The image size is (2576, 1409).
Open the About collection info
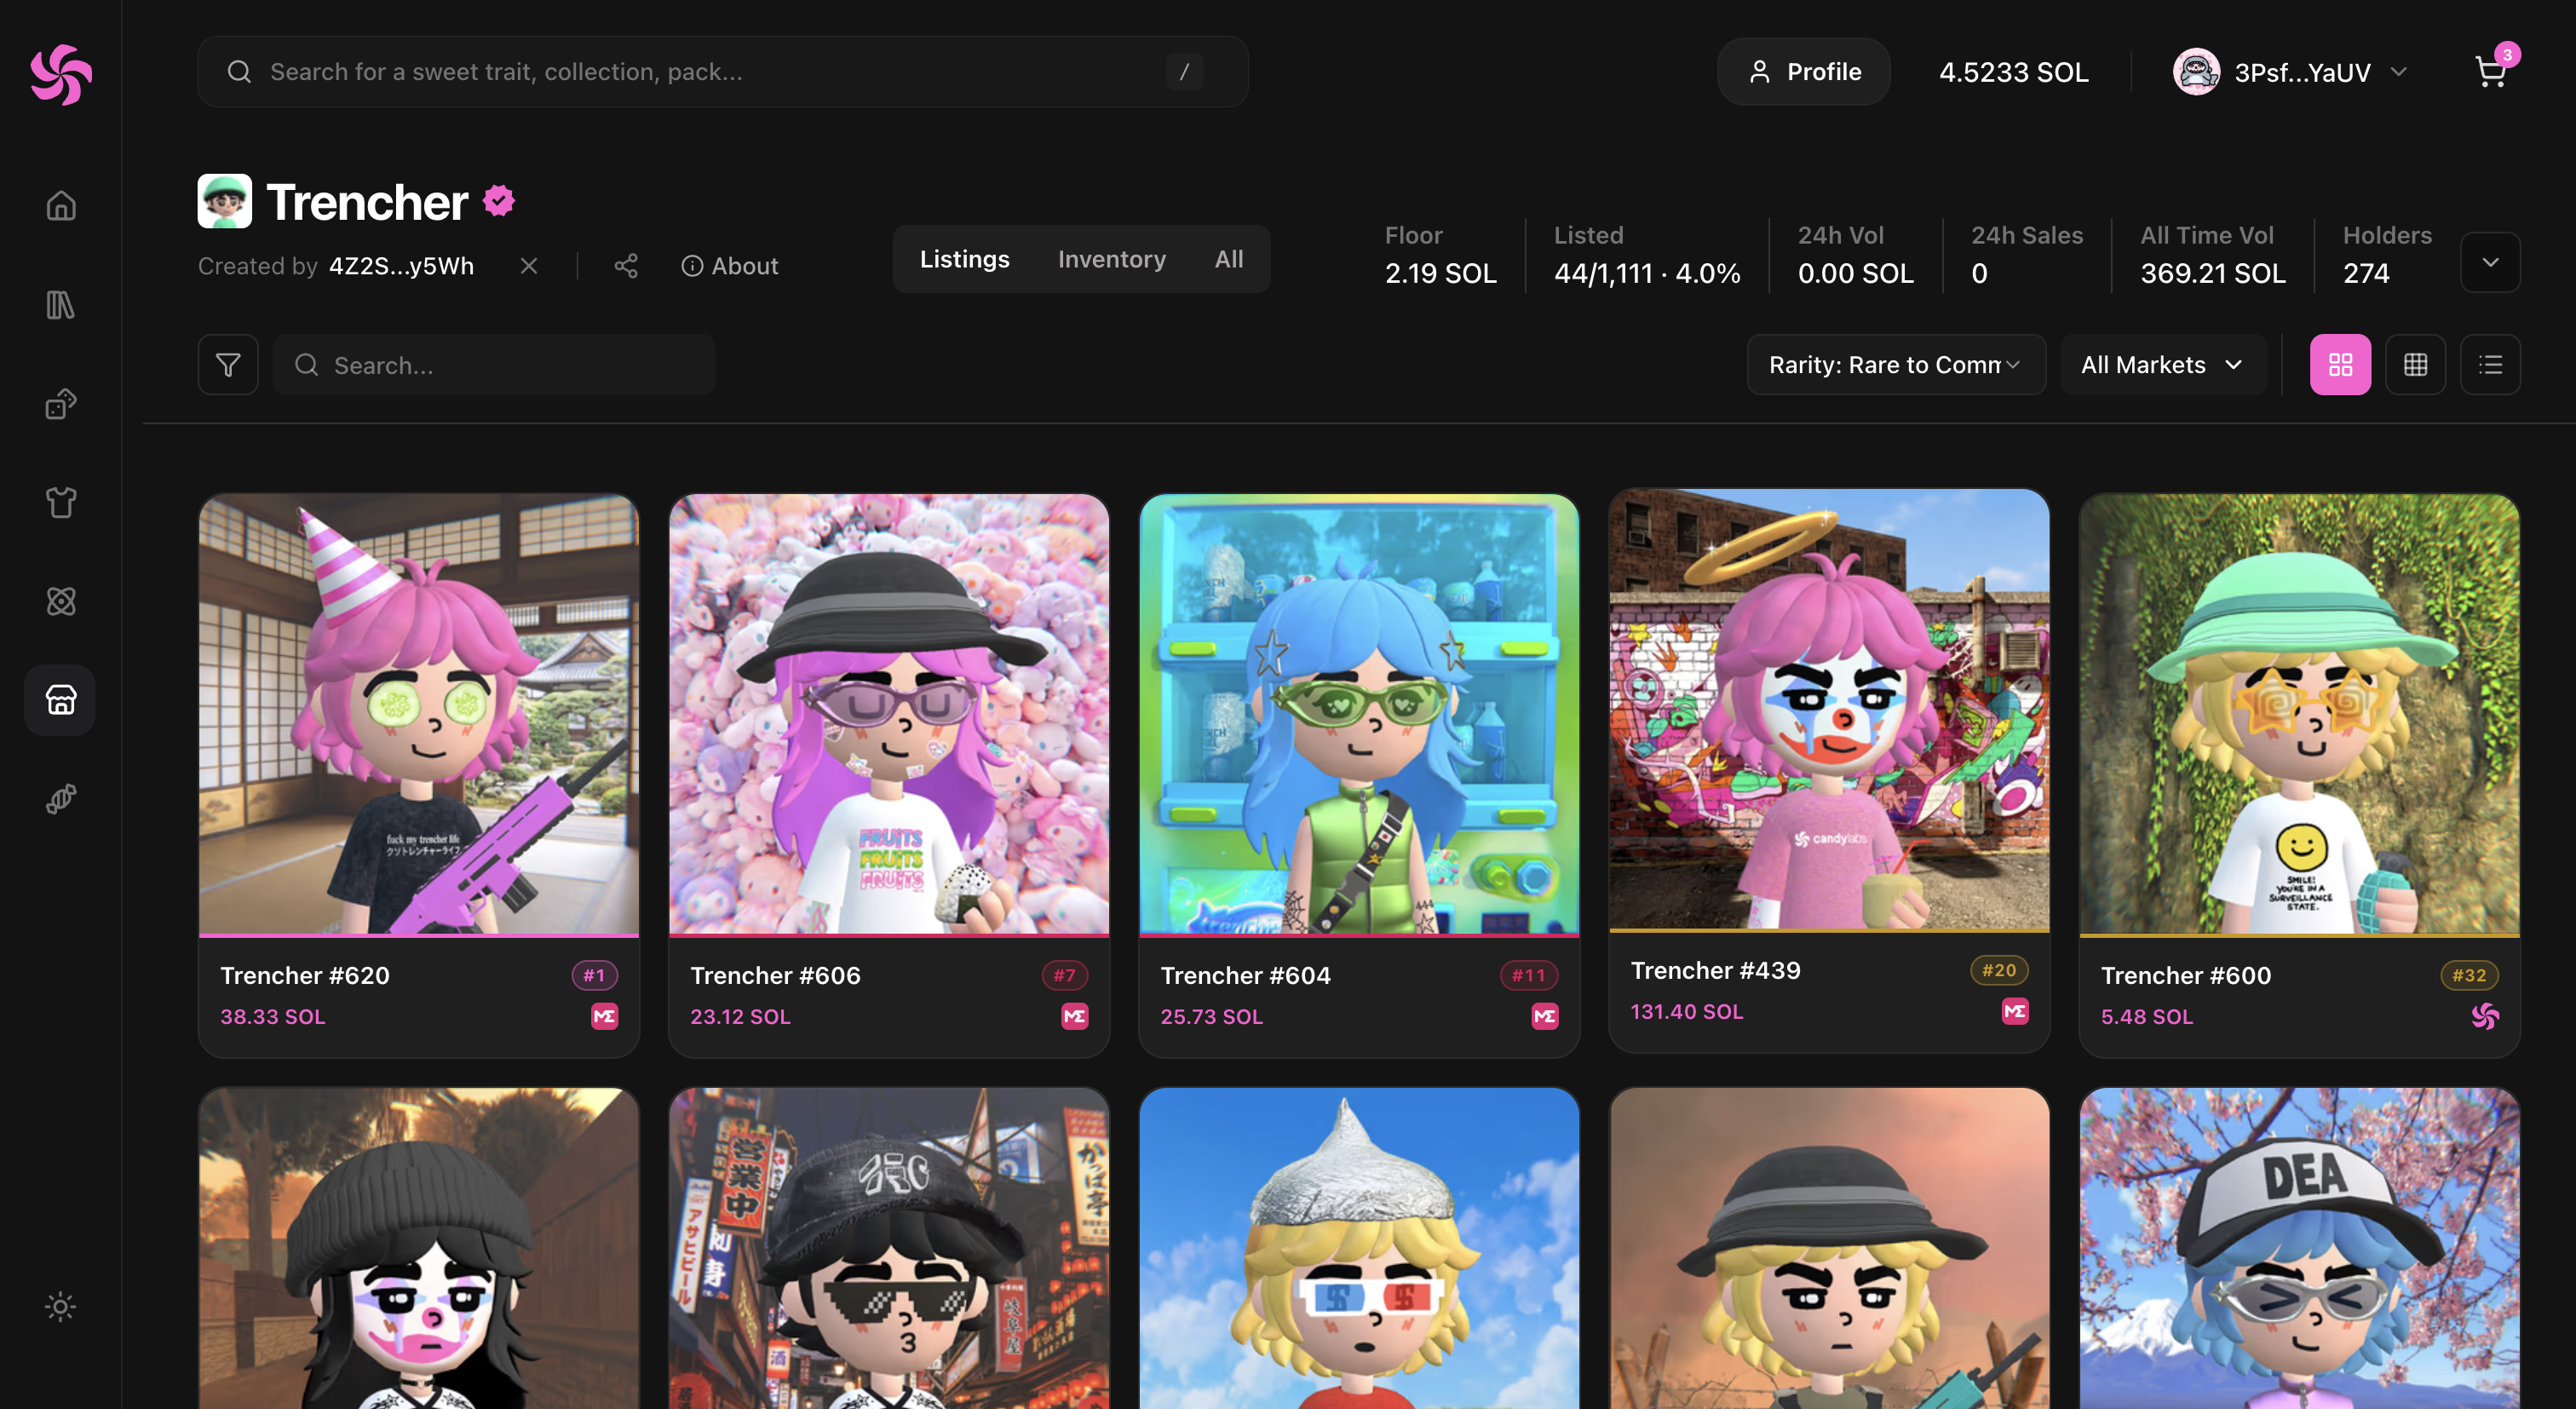coord(730,266)
